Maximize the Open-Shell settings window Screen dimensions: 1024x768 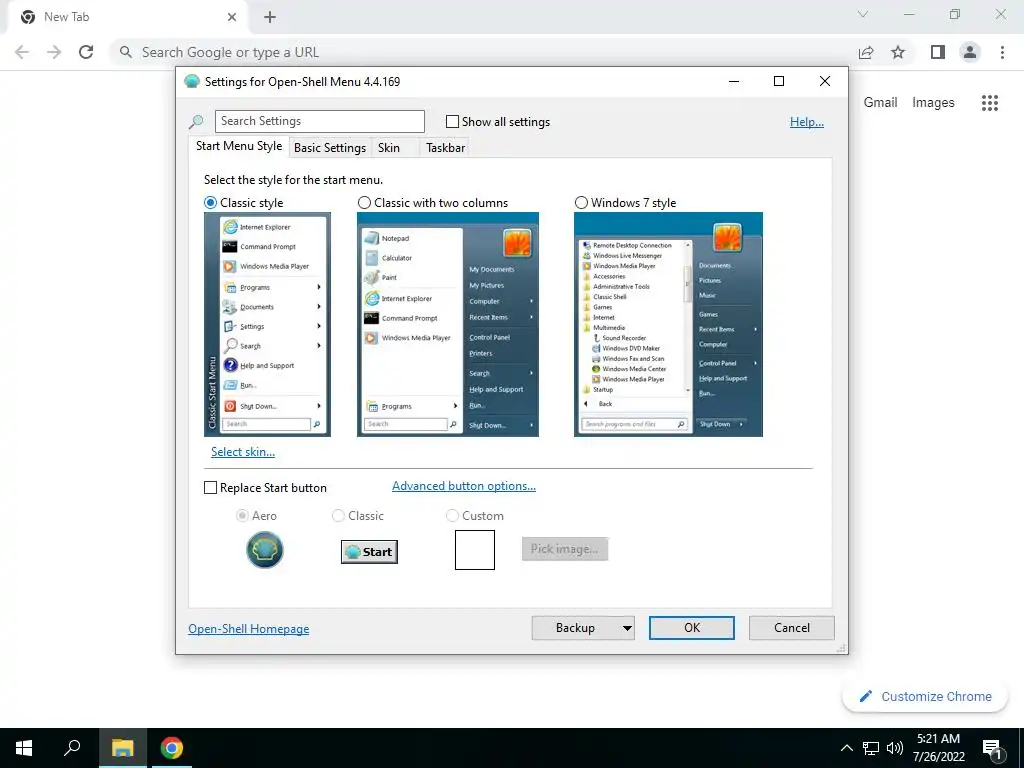pos(779,82)
